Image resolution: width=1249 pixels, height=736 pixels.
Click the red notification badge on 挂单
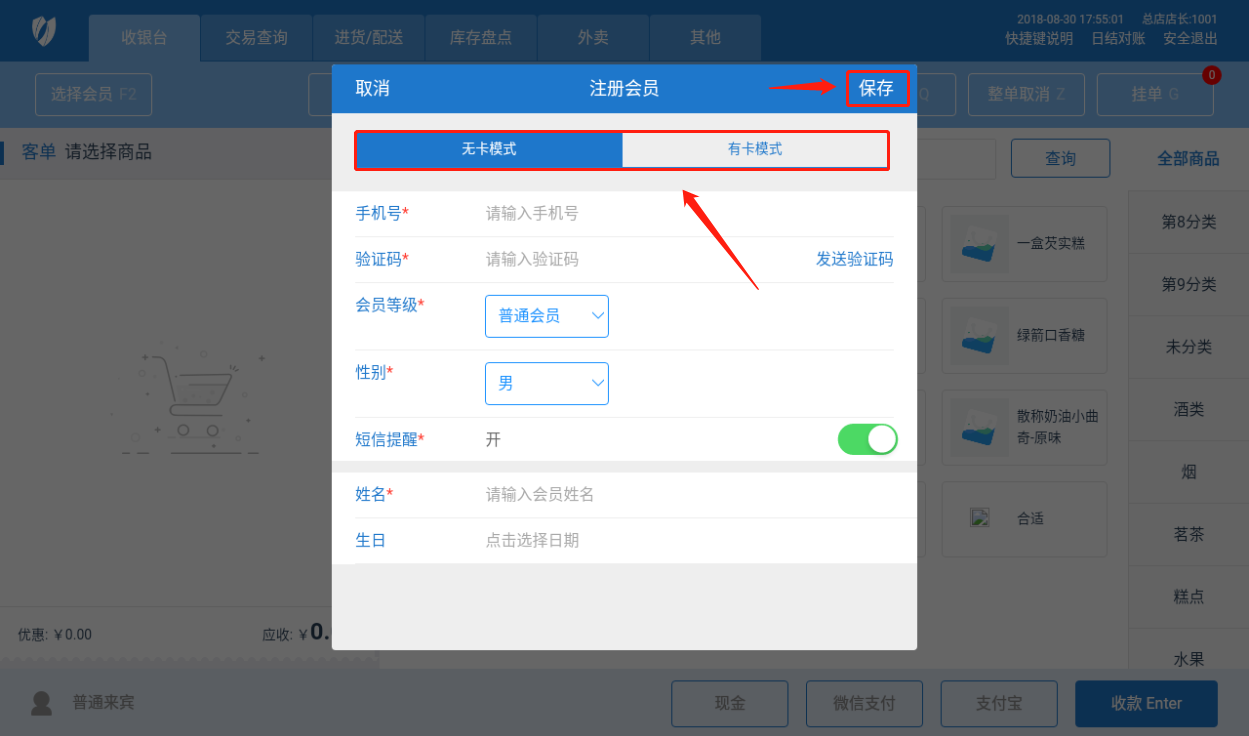tap(1211, 75)
